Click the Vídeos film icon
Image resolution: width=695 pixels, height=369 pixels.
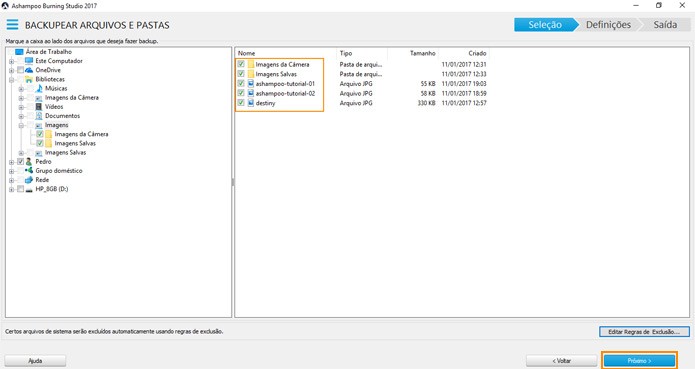(39, 107)
